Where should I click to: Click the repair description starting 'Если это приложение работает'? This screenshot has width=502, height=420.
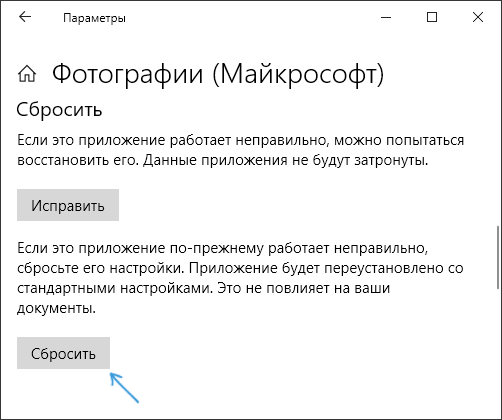point(240,150)
